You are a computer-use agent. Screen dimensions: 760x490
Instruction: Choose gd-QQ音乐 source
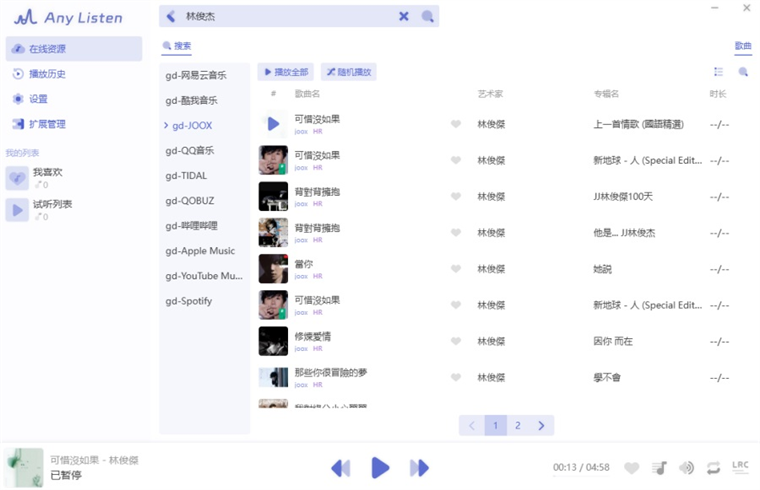point(205,151)
